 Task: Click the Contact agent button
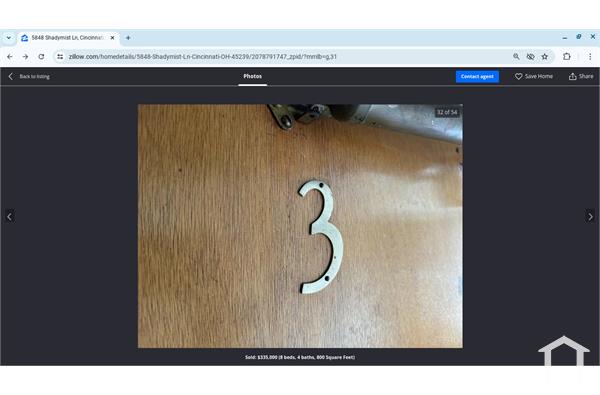(477, 77)
